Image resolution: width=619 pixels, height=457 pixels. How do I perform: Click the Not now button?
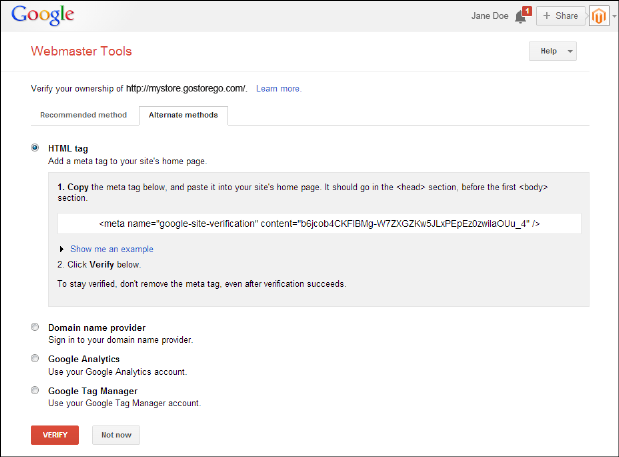point(115,435)
